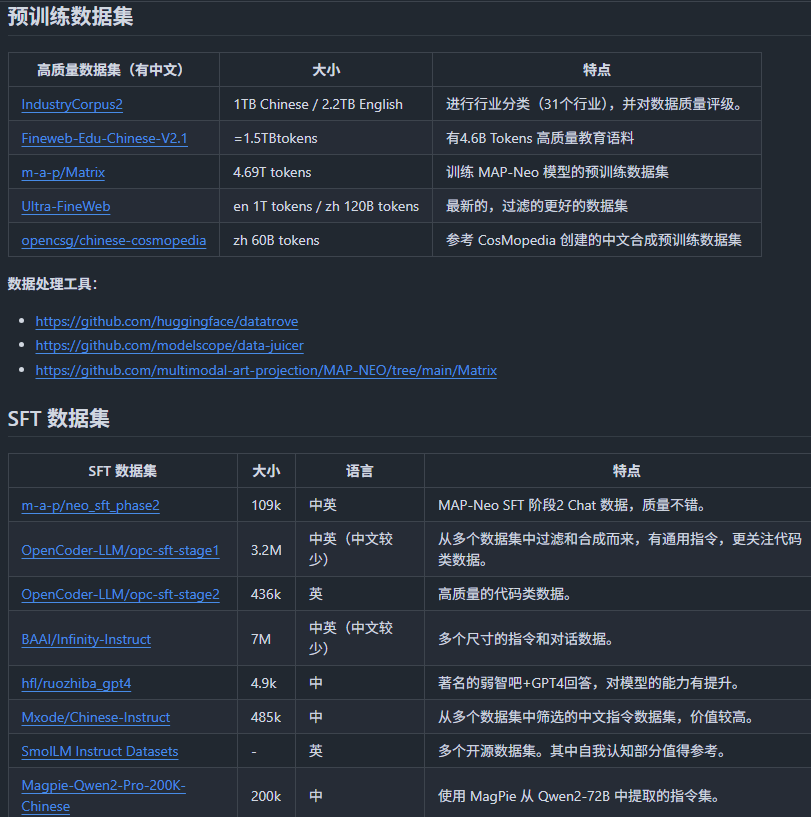Open the huggingface/datatrove GitHub link
Screen dimensions: 811x817
pos(167,321)
